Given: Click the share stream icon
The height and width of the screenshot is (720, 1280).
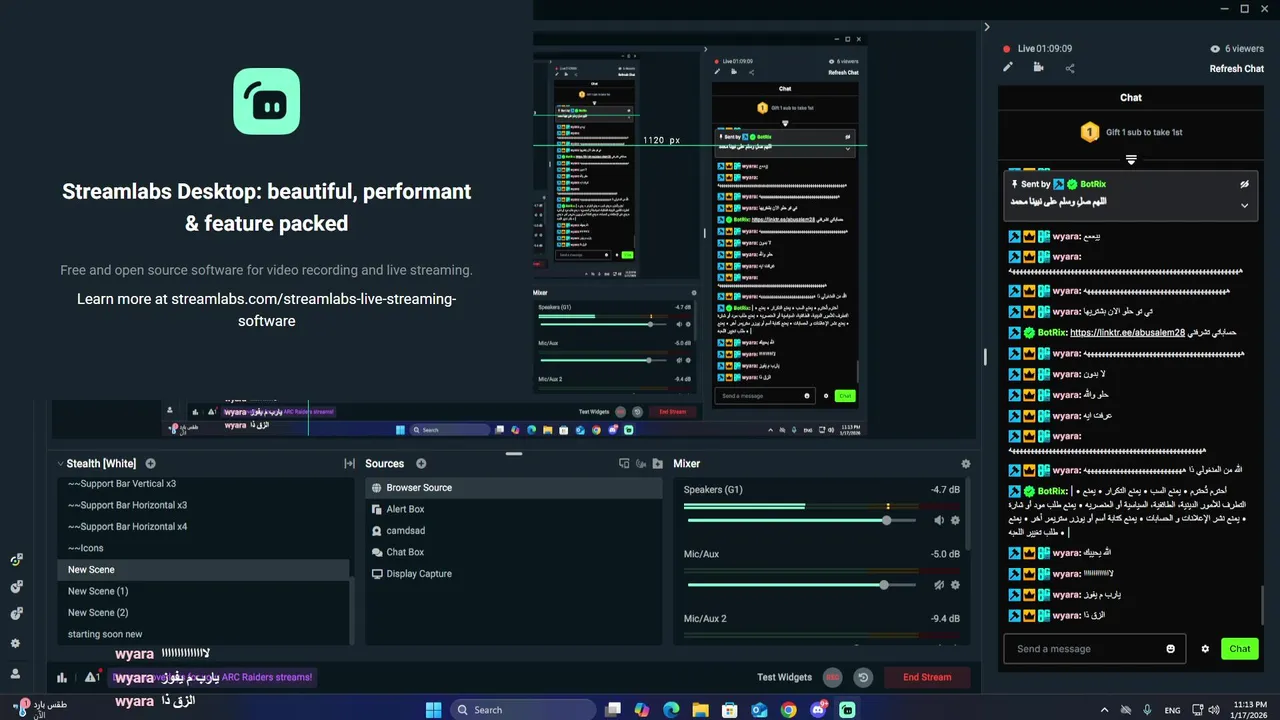Looking at the screenshot, I should (1070, 68).
